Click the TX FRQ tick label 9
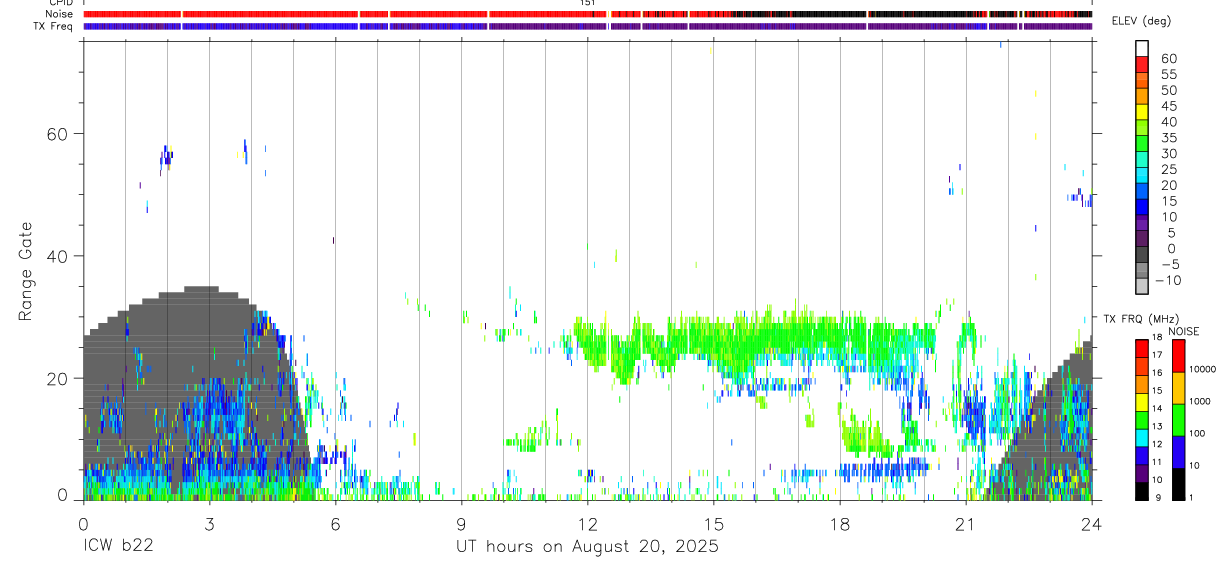 pyautogui.click(x=1158, y=498)
